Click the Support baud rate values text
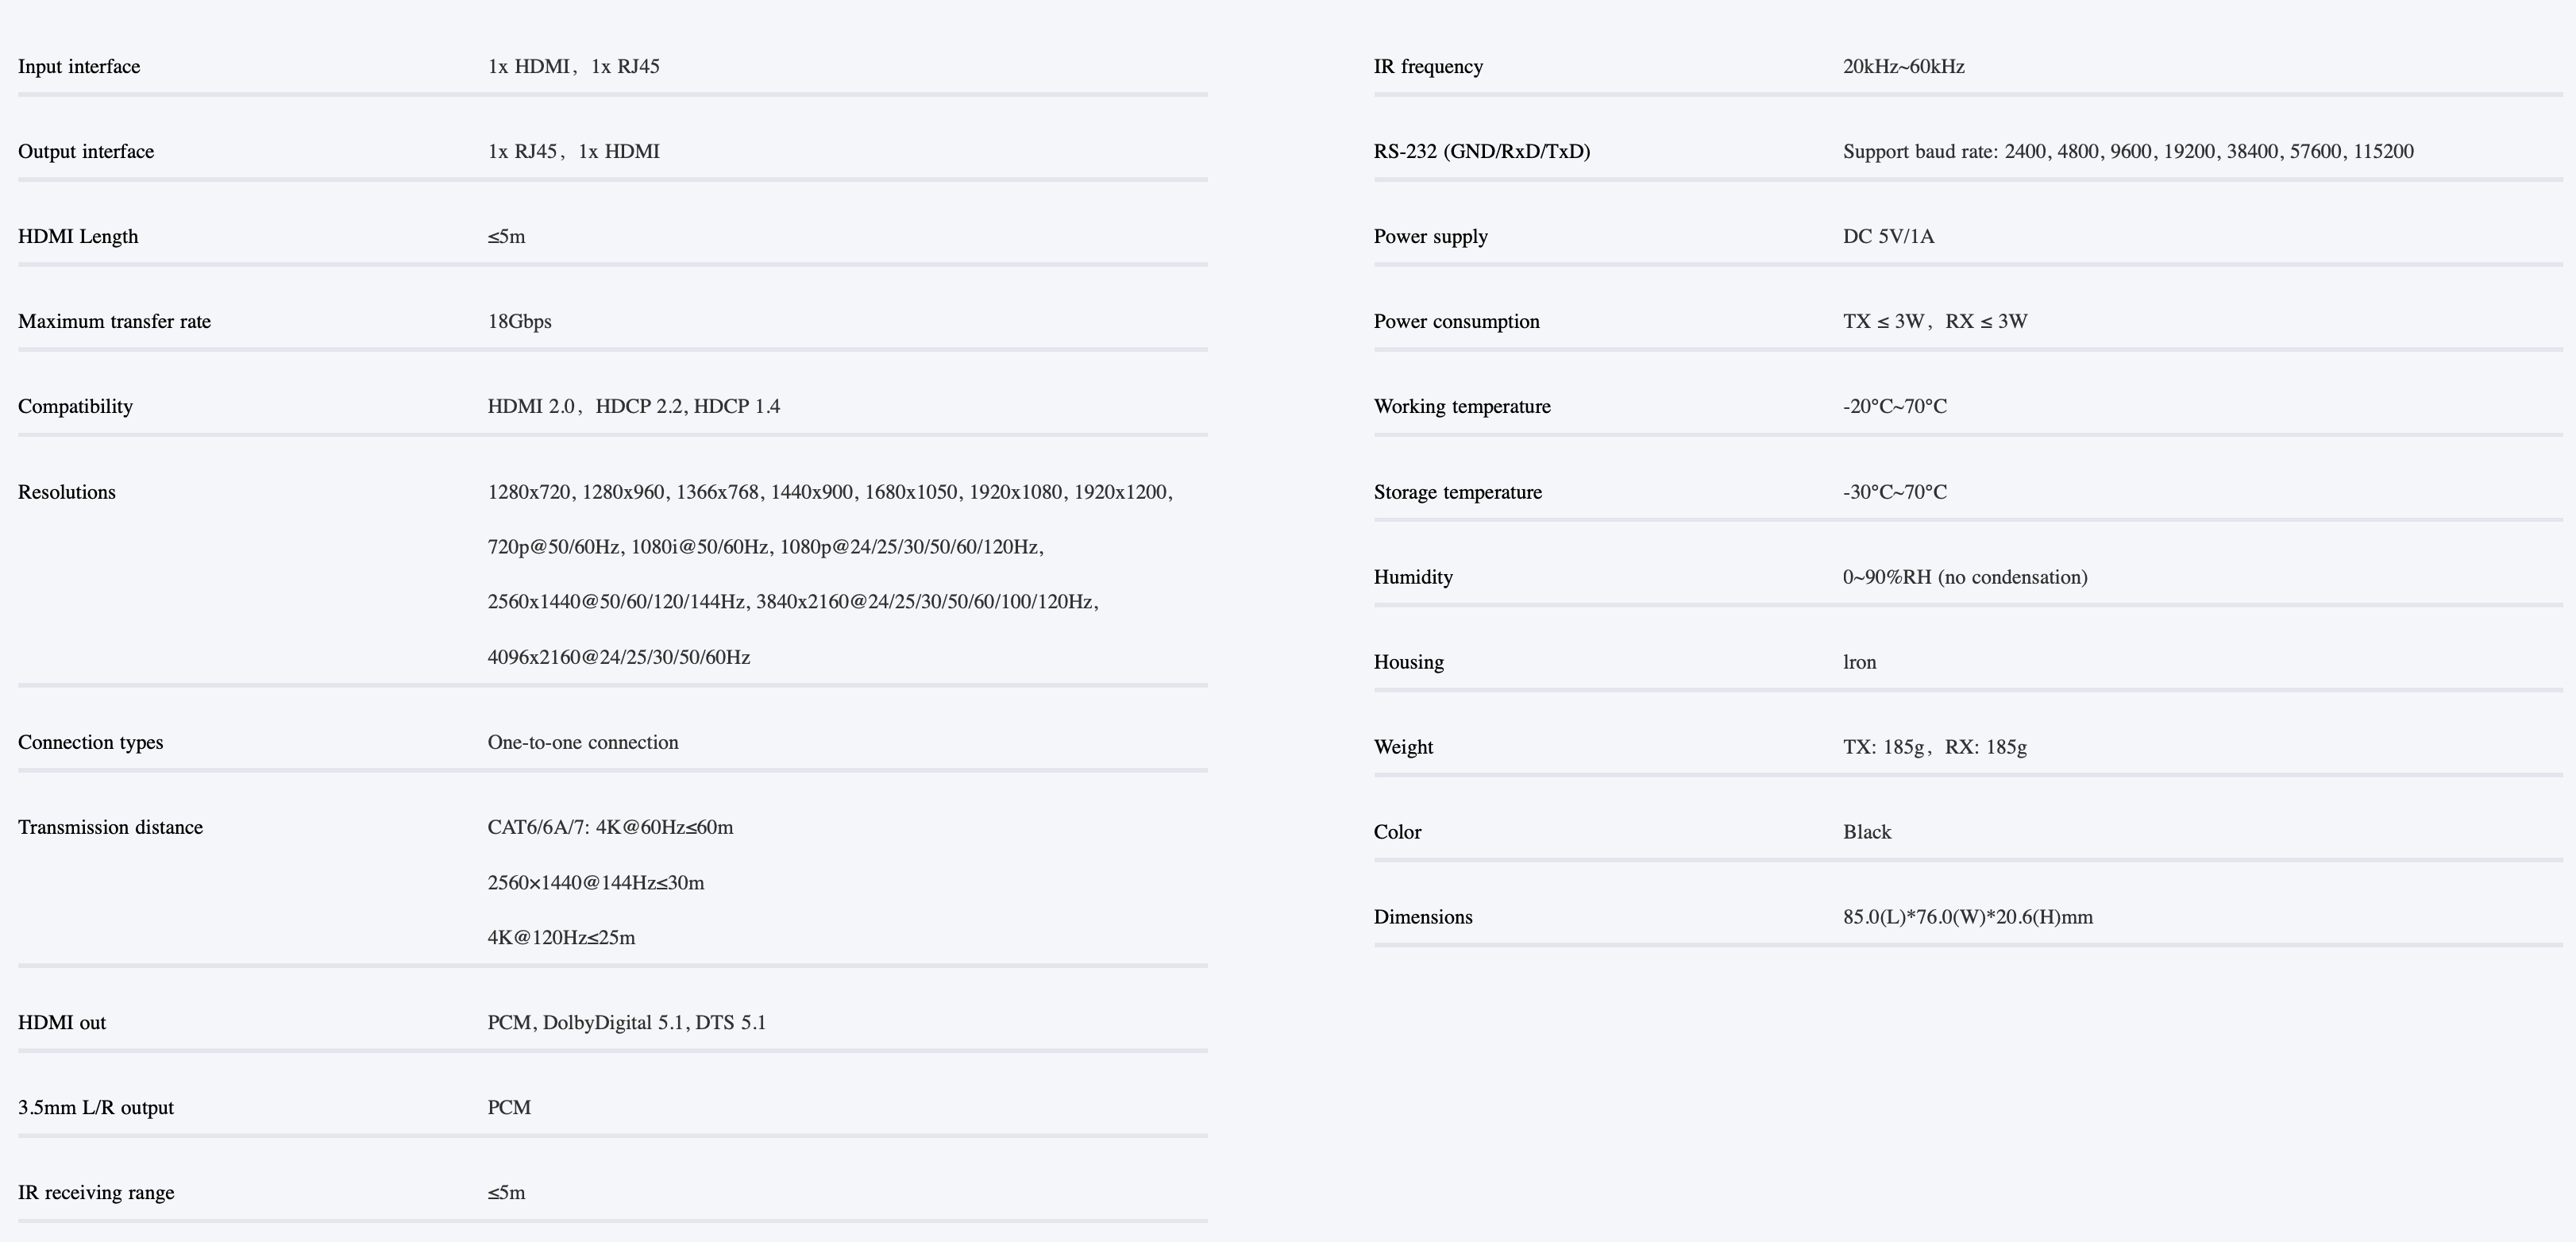The image size is (2576, 1242). [x=2129, y=152]
